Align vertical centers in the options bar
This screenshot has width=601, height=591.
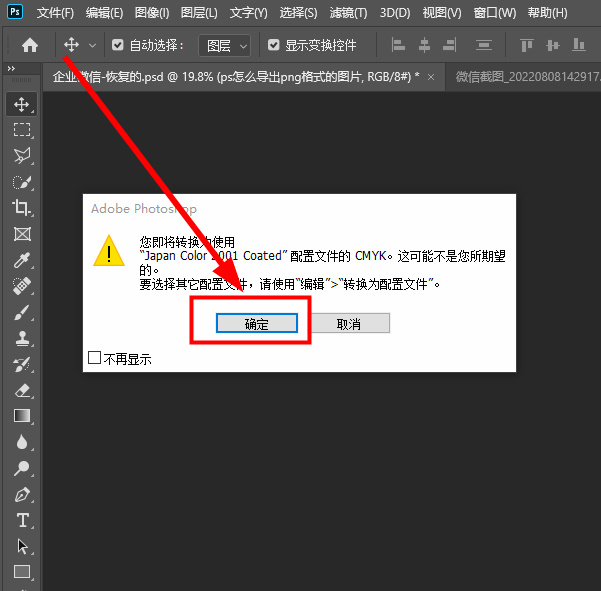553,45
